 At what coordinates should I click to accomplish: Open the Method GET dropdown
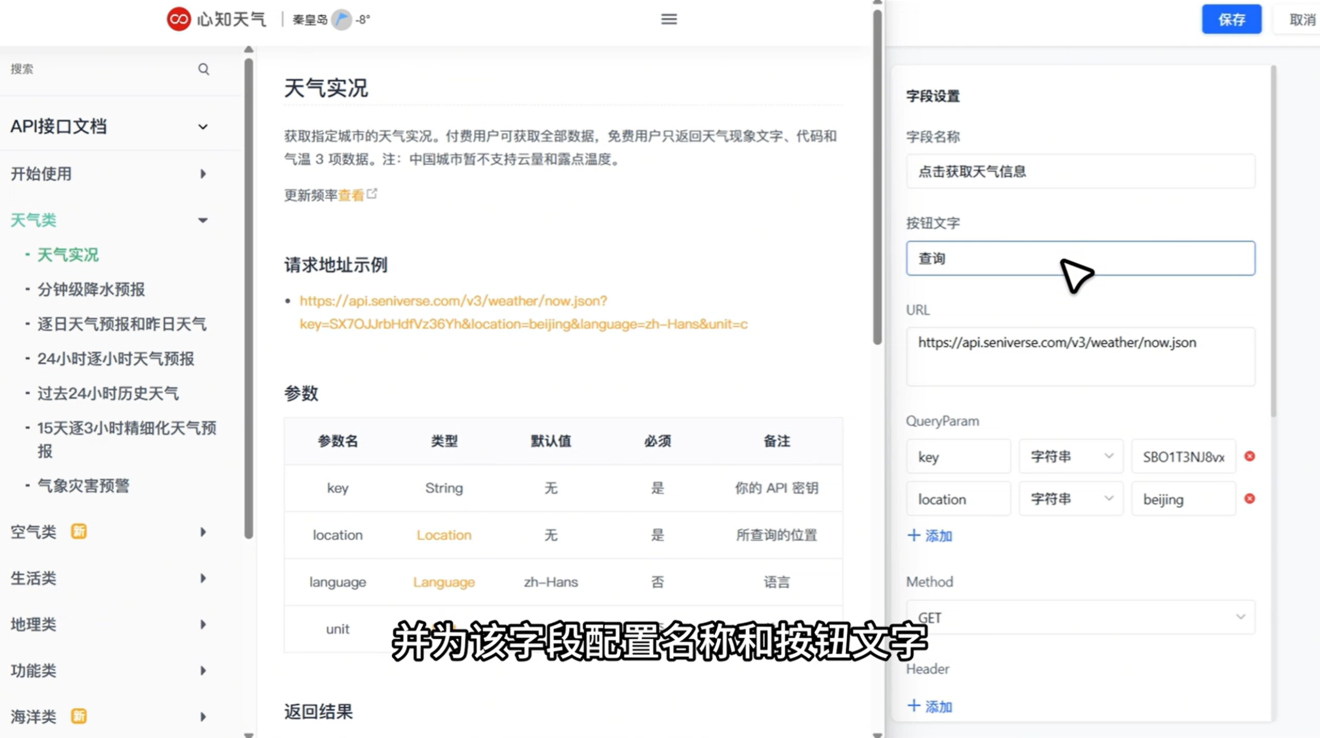click(x=1080, y=617)
